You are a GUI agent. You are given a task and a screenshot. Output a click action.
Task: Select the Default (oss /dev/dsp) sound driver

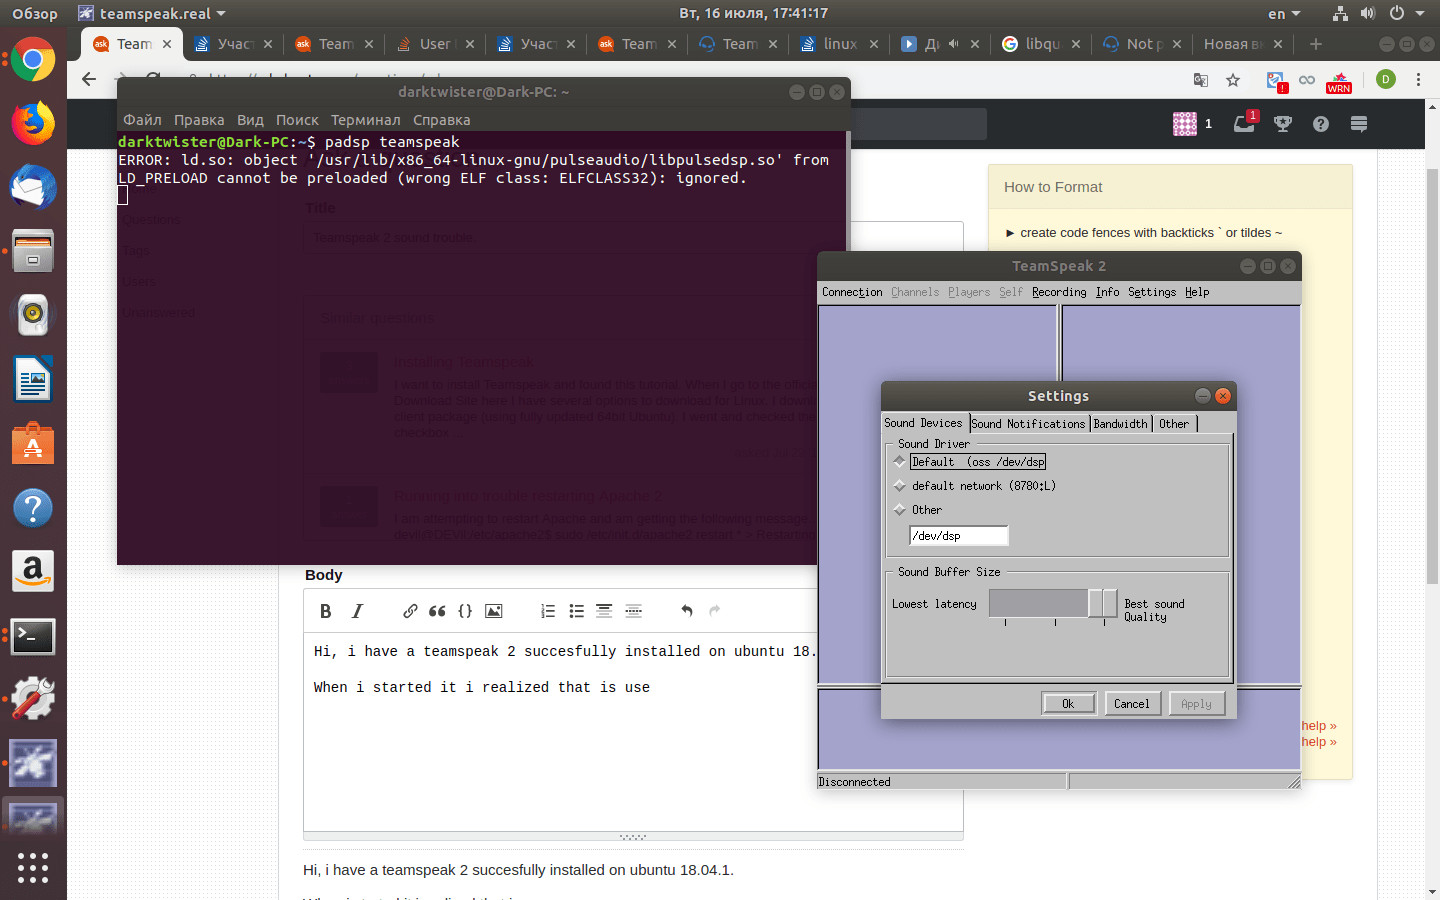point(899,461)
